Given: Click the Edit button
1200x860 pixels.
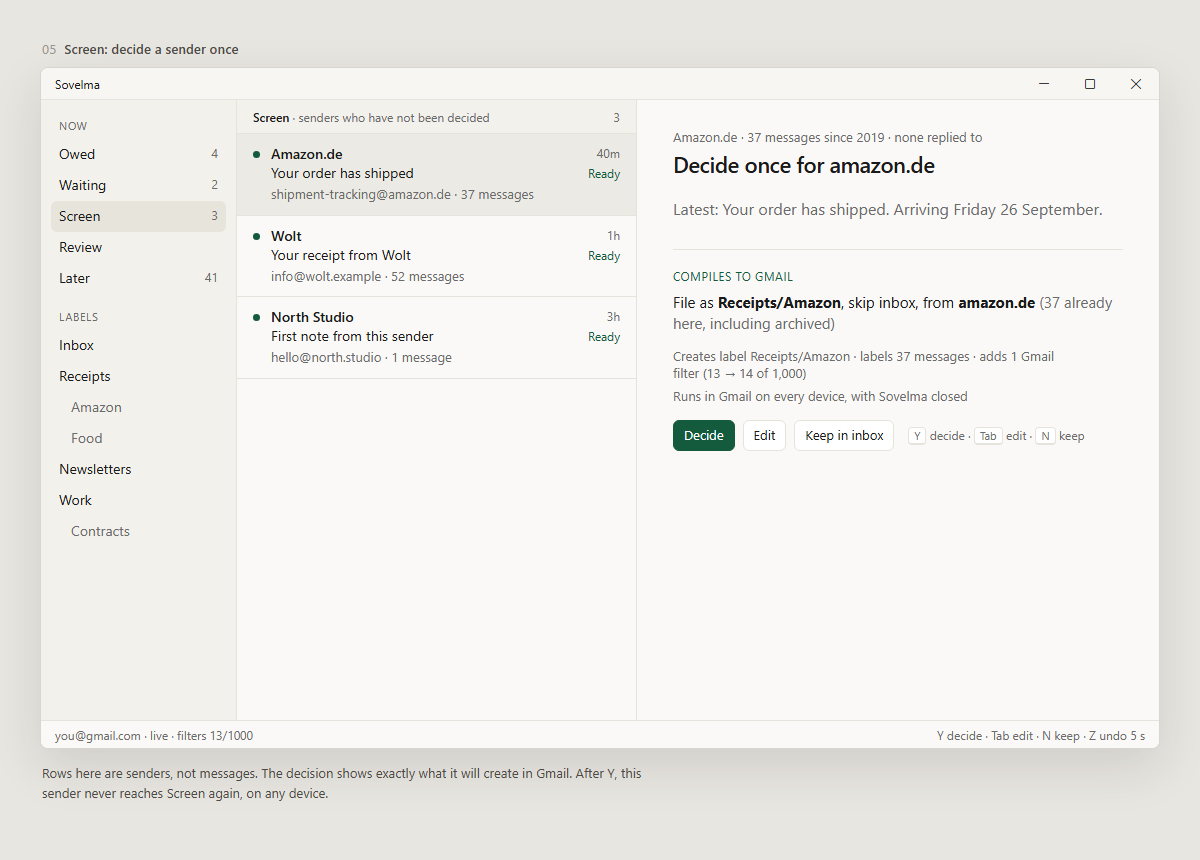Looking at the screenshot, I should 764,435.
